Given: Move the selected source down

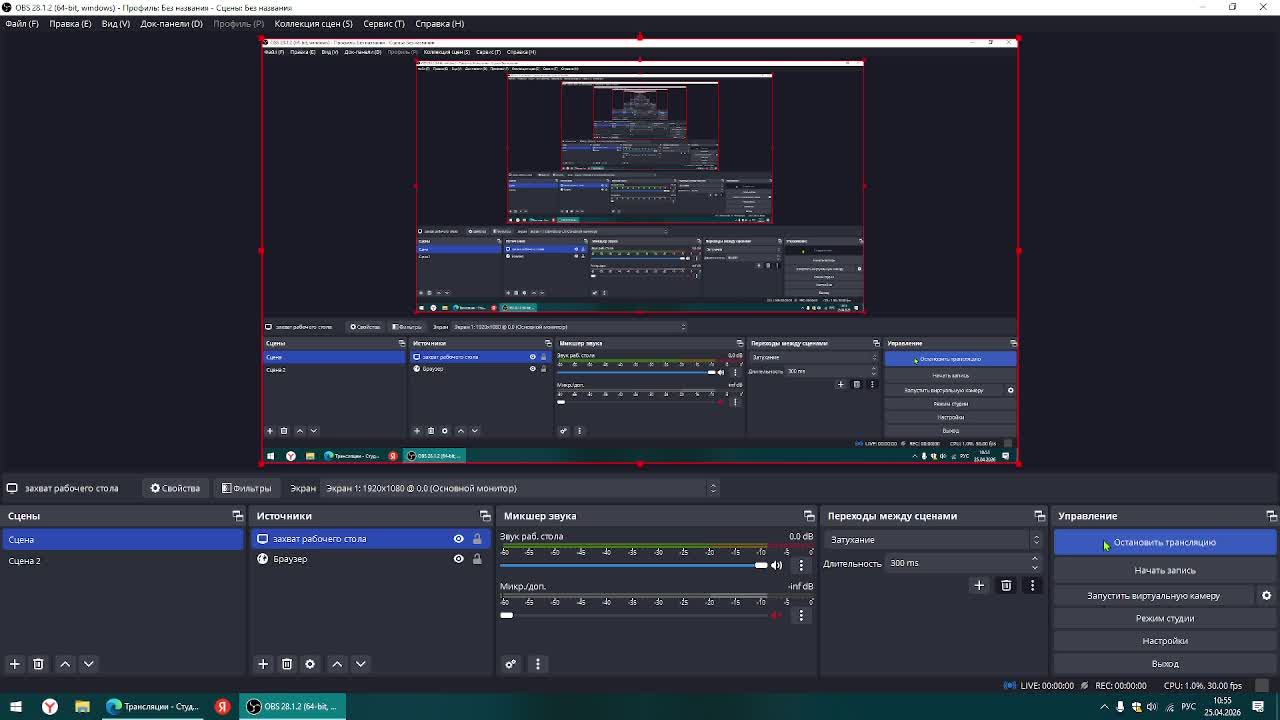Looking at the screenshot, I should [x=361, y=664].
